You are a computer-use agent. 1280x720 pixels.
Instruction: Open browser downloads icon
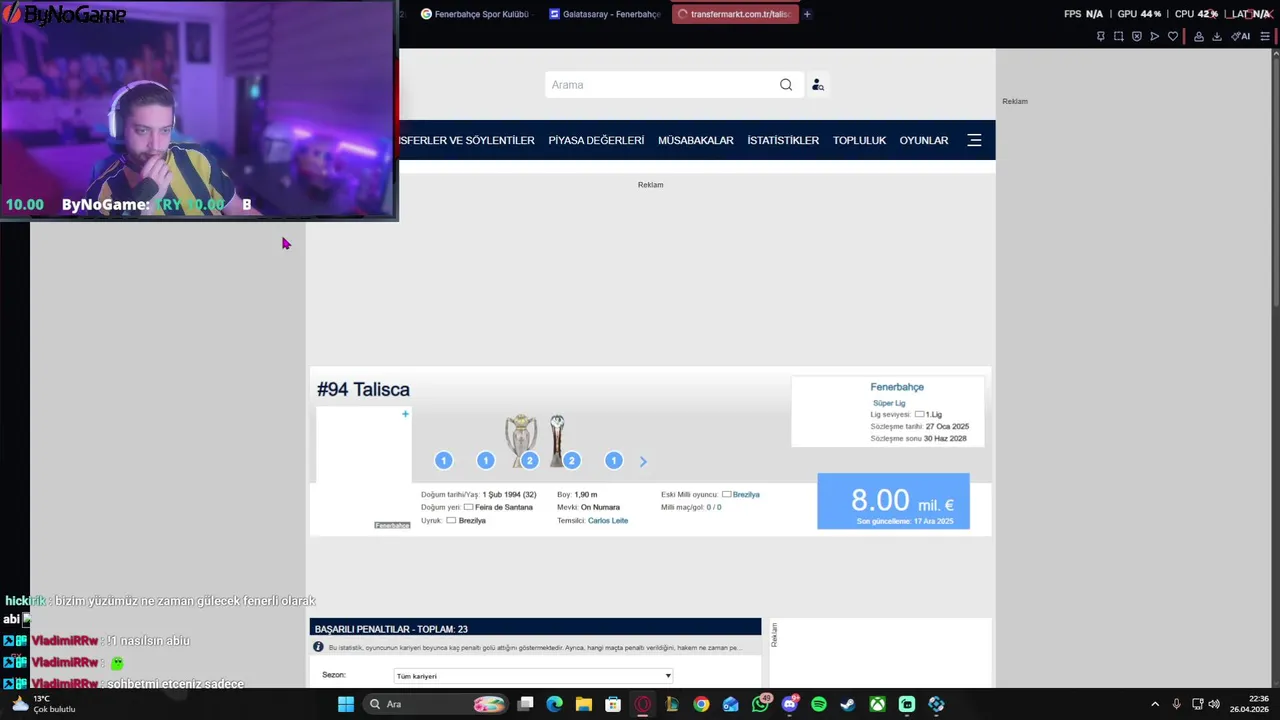[1217, 36]
